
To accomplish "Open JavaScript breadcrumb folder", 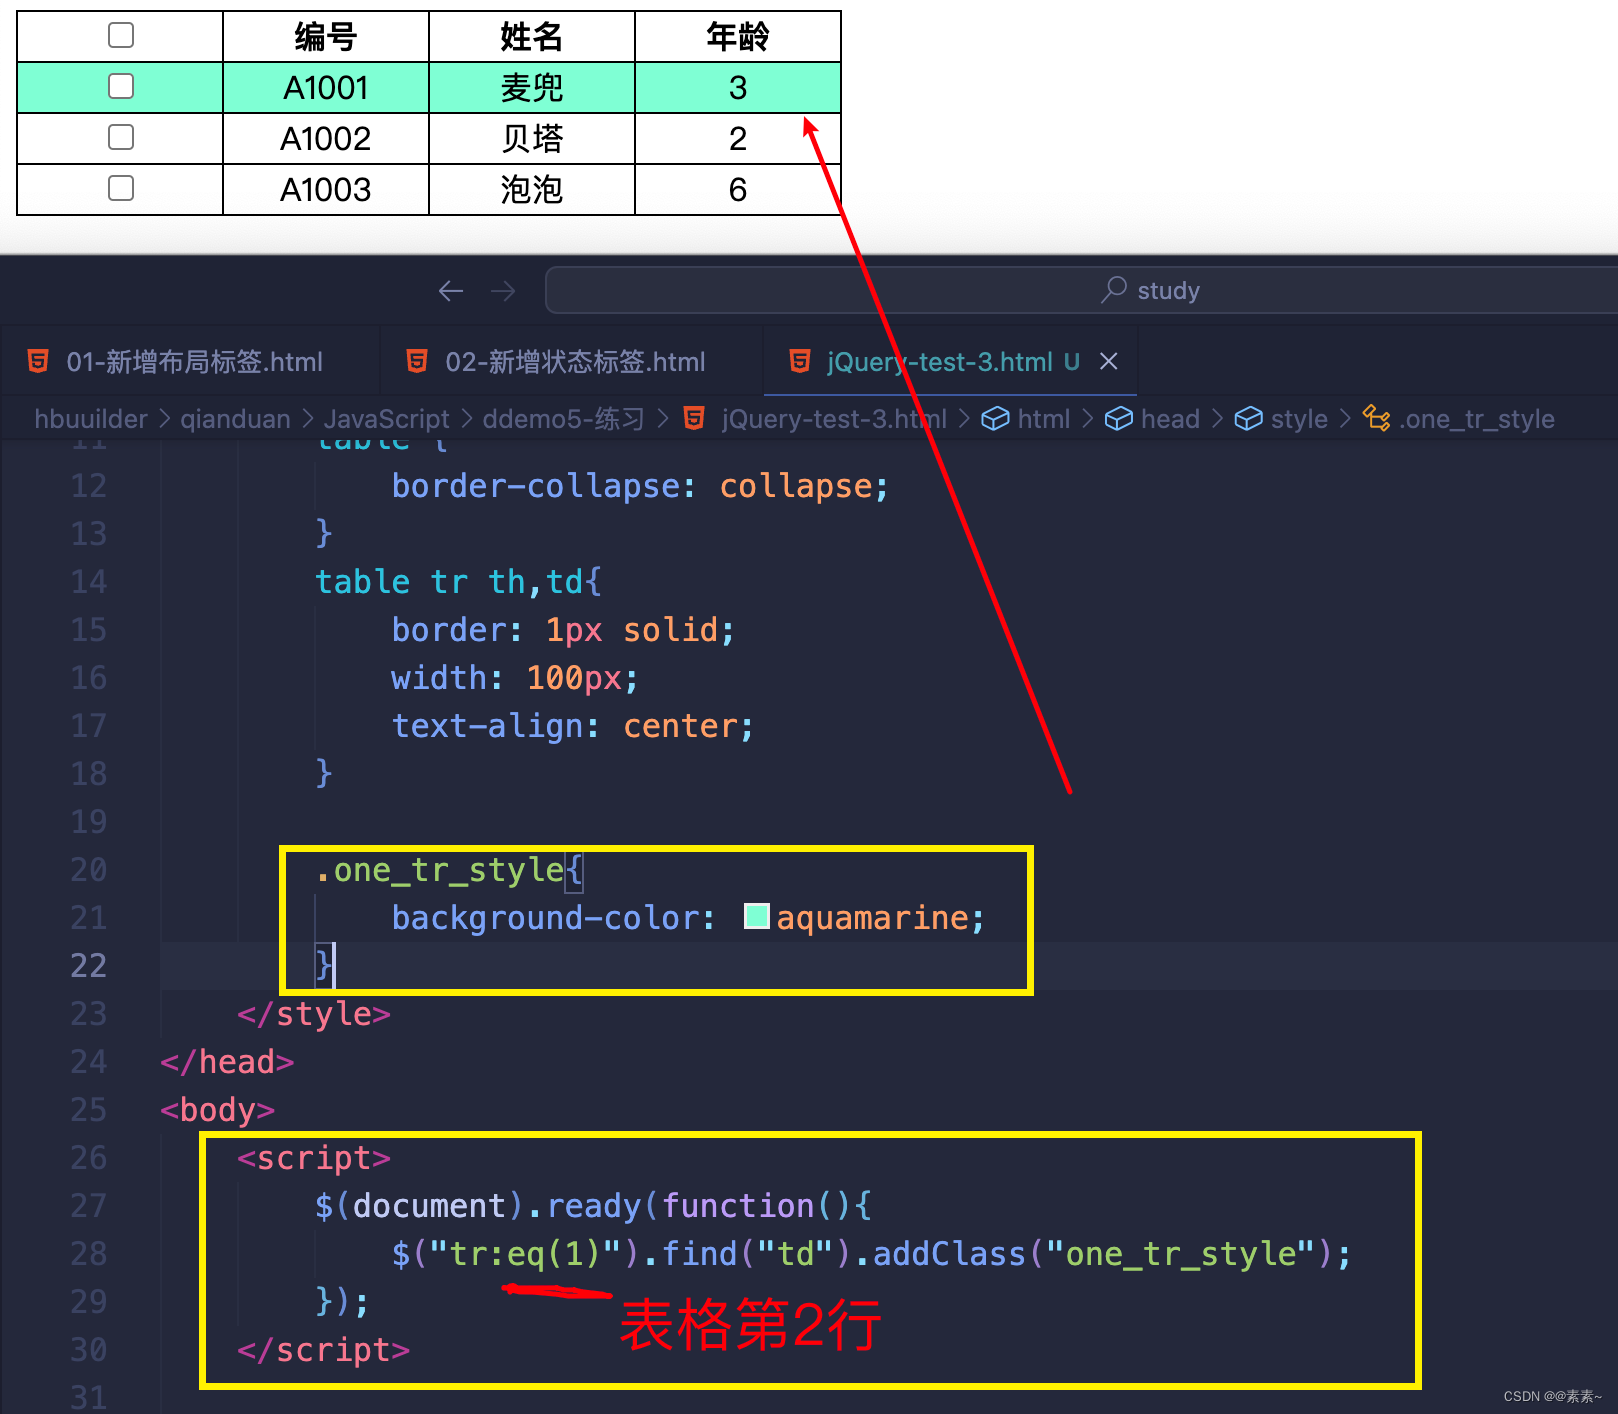I will (386, 419).
